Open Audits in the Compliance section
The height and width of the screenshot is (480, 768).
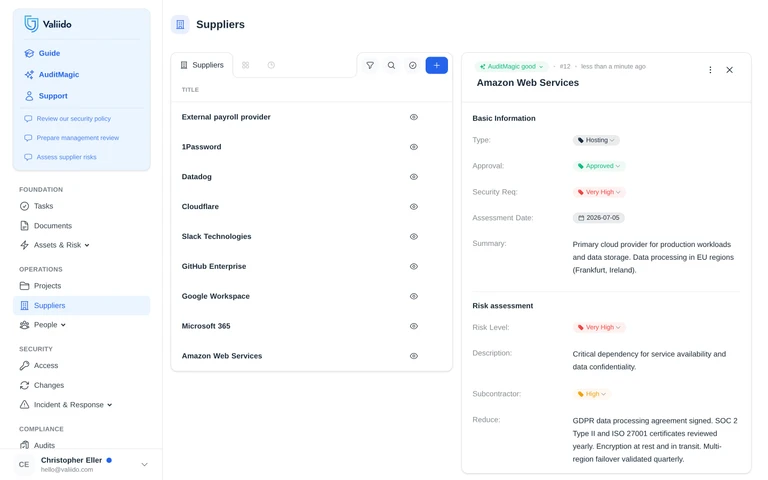click(x=37, y=445)
